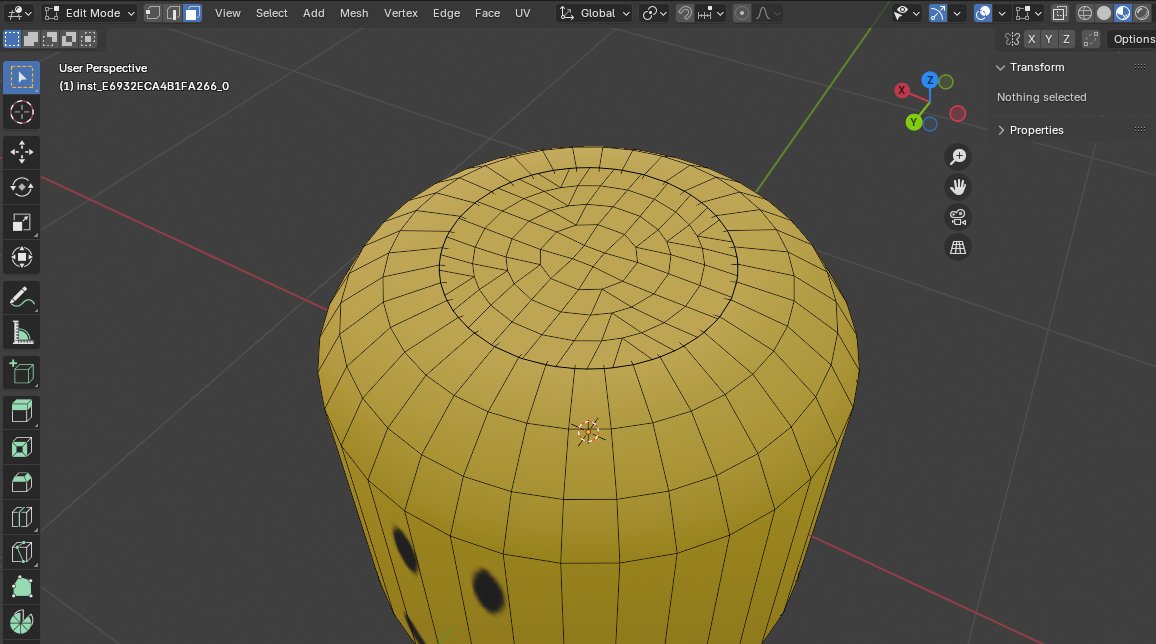Open proportional editing falloff dropdown
Viewport: 1156px width, 644px height.
coord(767,13)
